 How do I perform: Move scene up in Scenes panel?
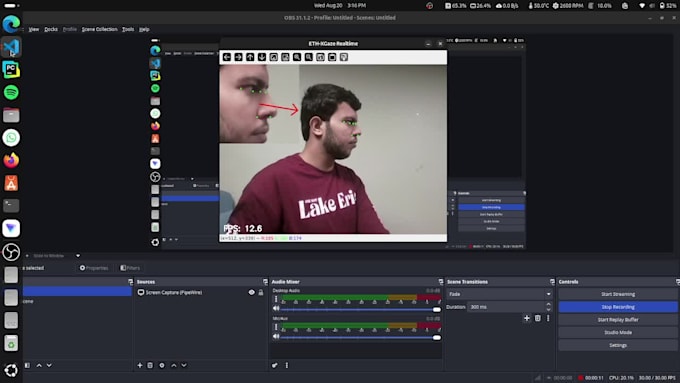(39, 365)
